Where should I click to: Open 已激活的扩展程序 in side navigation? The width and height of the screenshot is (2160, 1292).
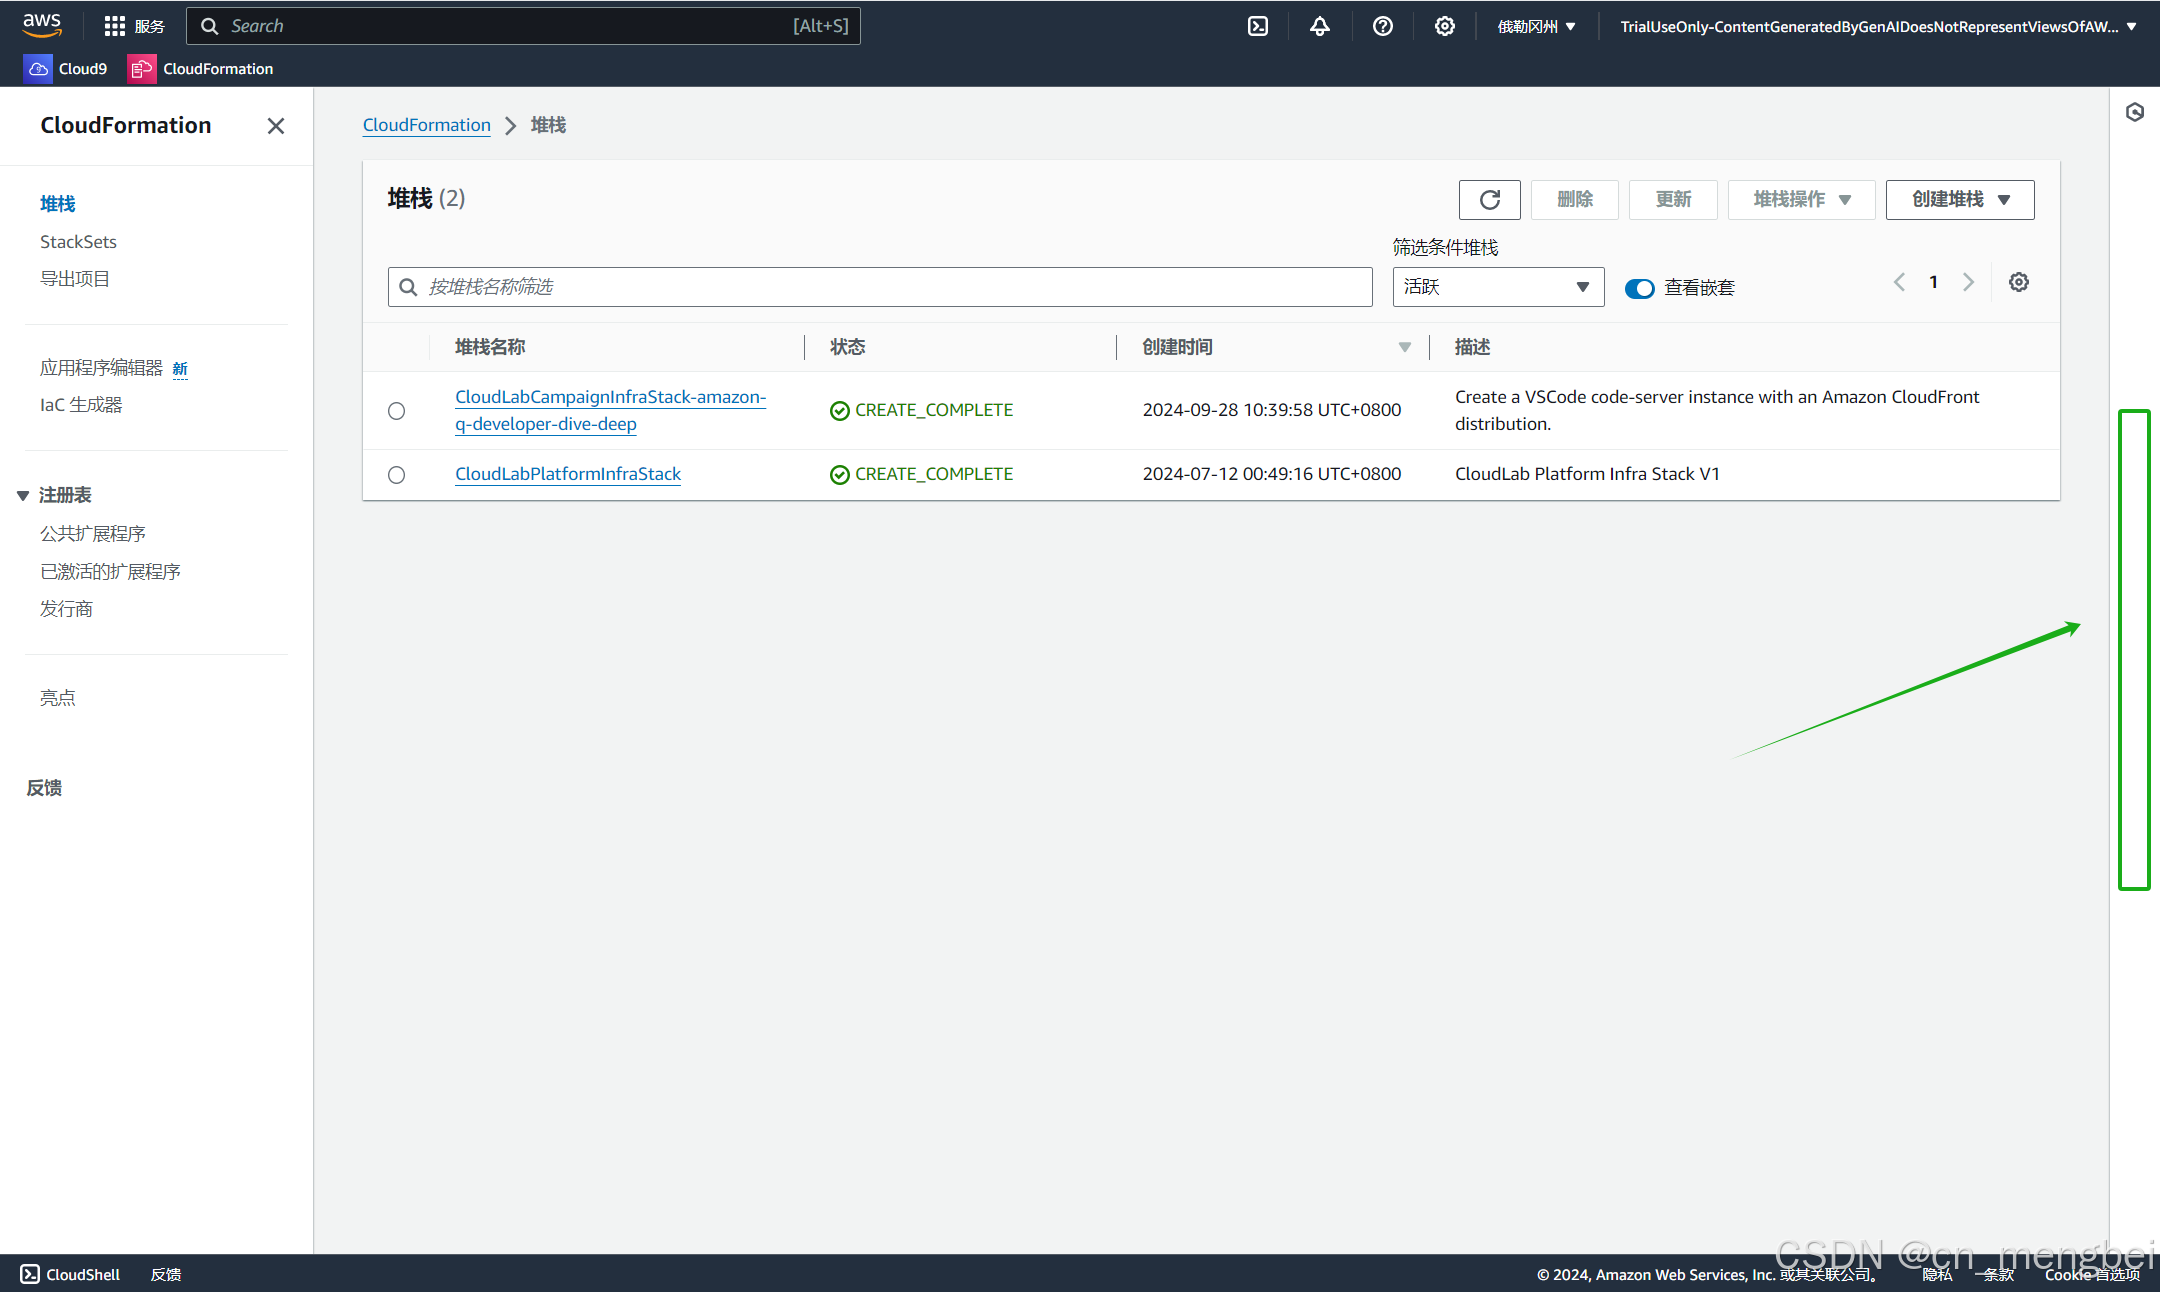coord(110,572)
